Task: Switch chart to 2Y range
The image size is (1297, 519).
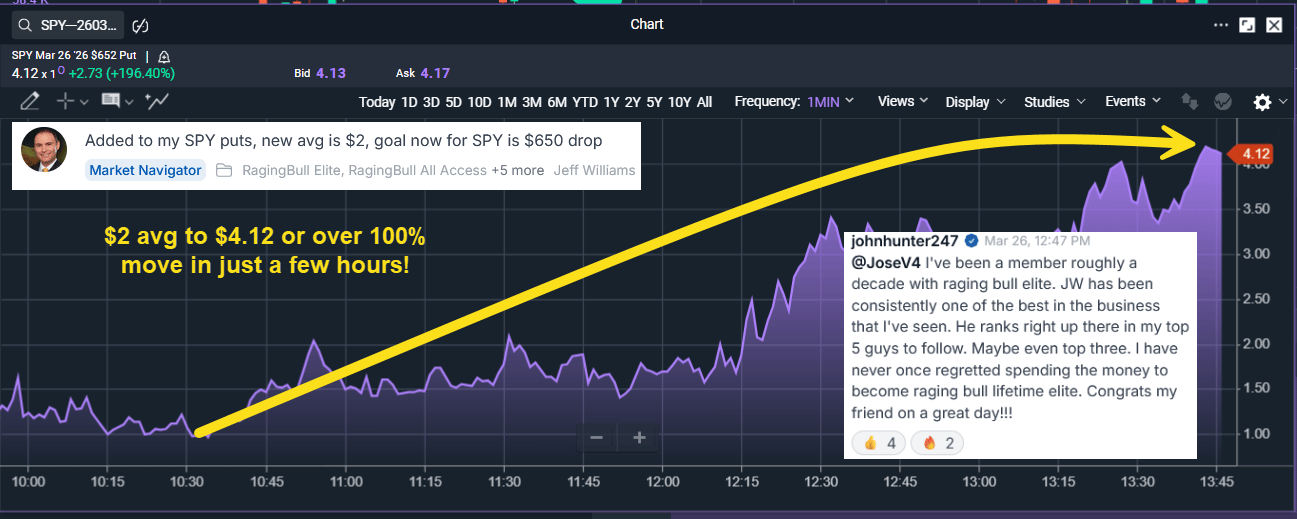Action: pos(632,102)
